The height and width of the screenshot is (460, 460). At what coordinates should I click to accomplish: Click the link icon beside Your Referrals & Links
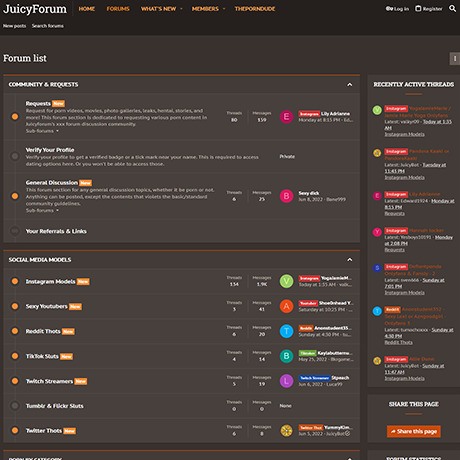pyautogui.click(x=15, y=231)
